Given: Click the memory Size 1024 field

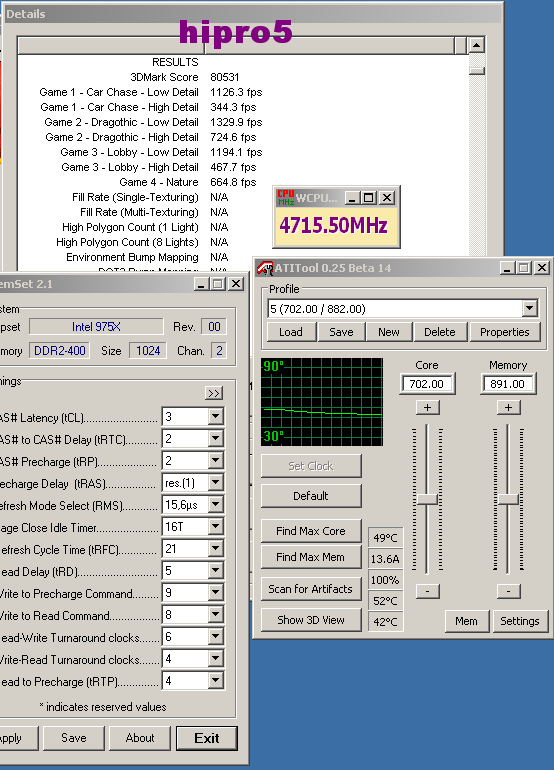Looking at the screenshot, I should [x=148, y=351].
